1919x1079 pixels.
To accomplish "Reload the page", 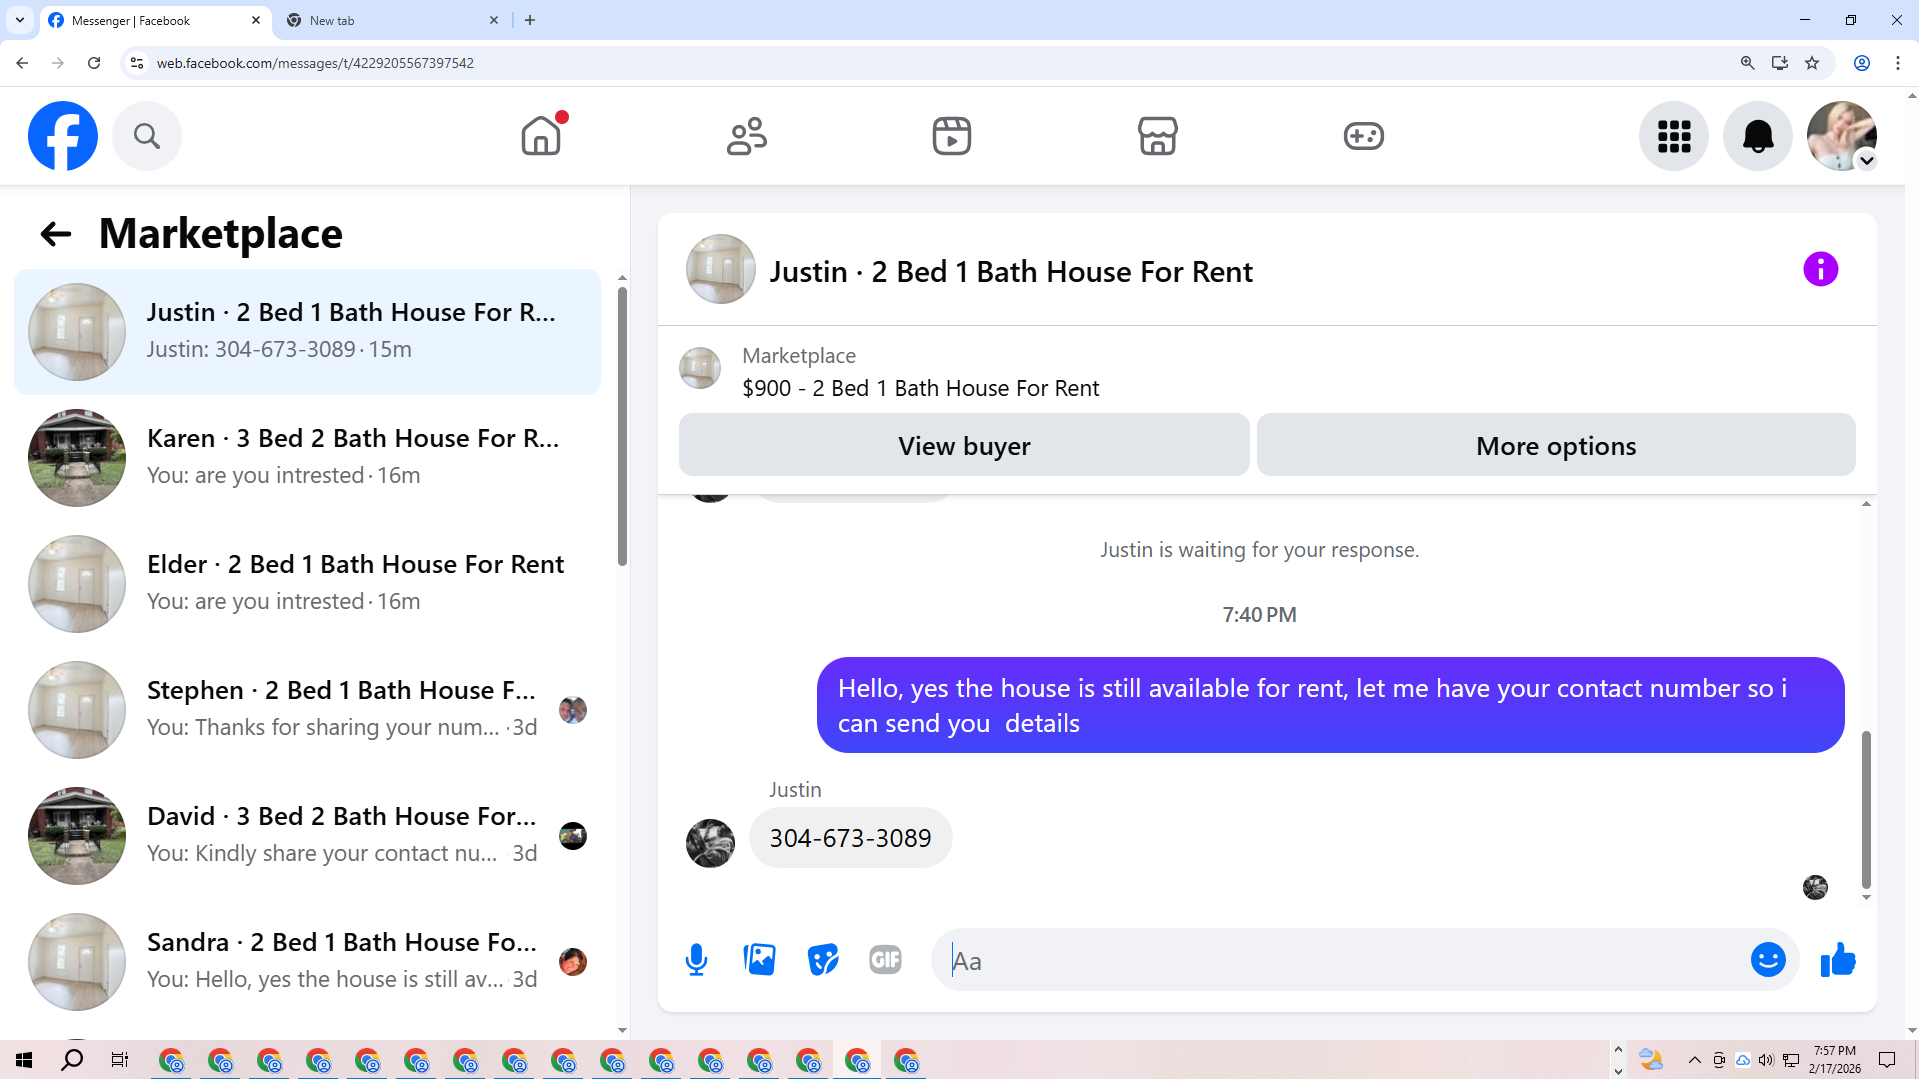I will (94, 63).
